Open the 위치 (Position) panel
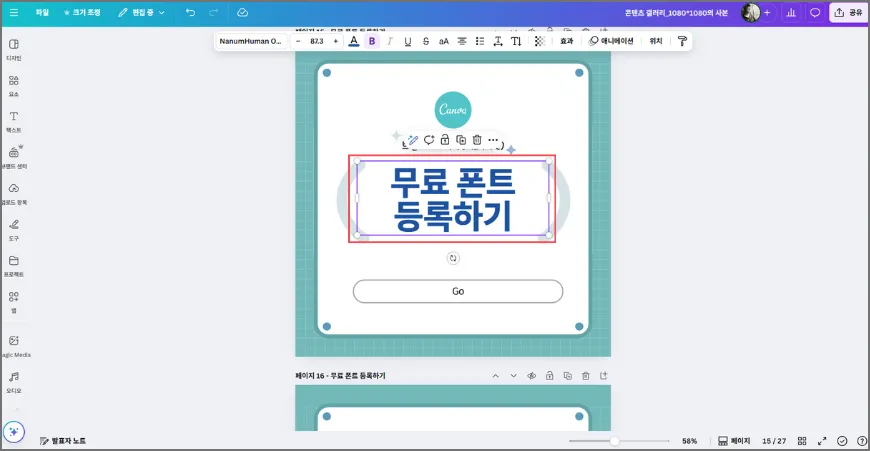 pyautogui.click(x=656, y=41)
